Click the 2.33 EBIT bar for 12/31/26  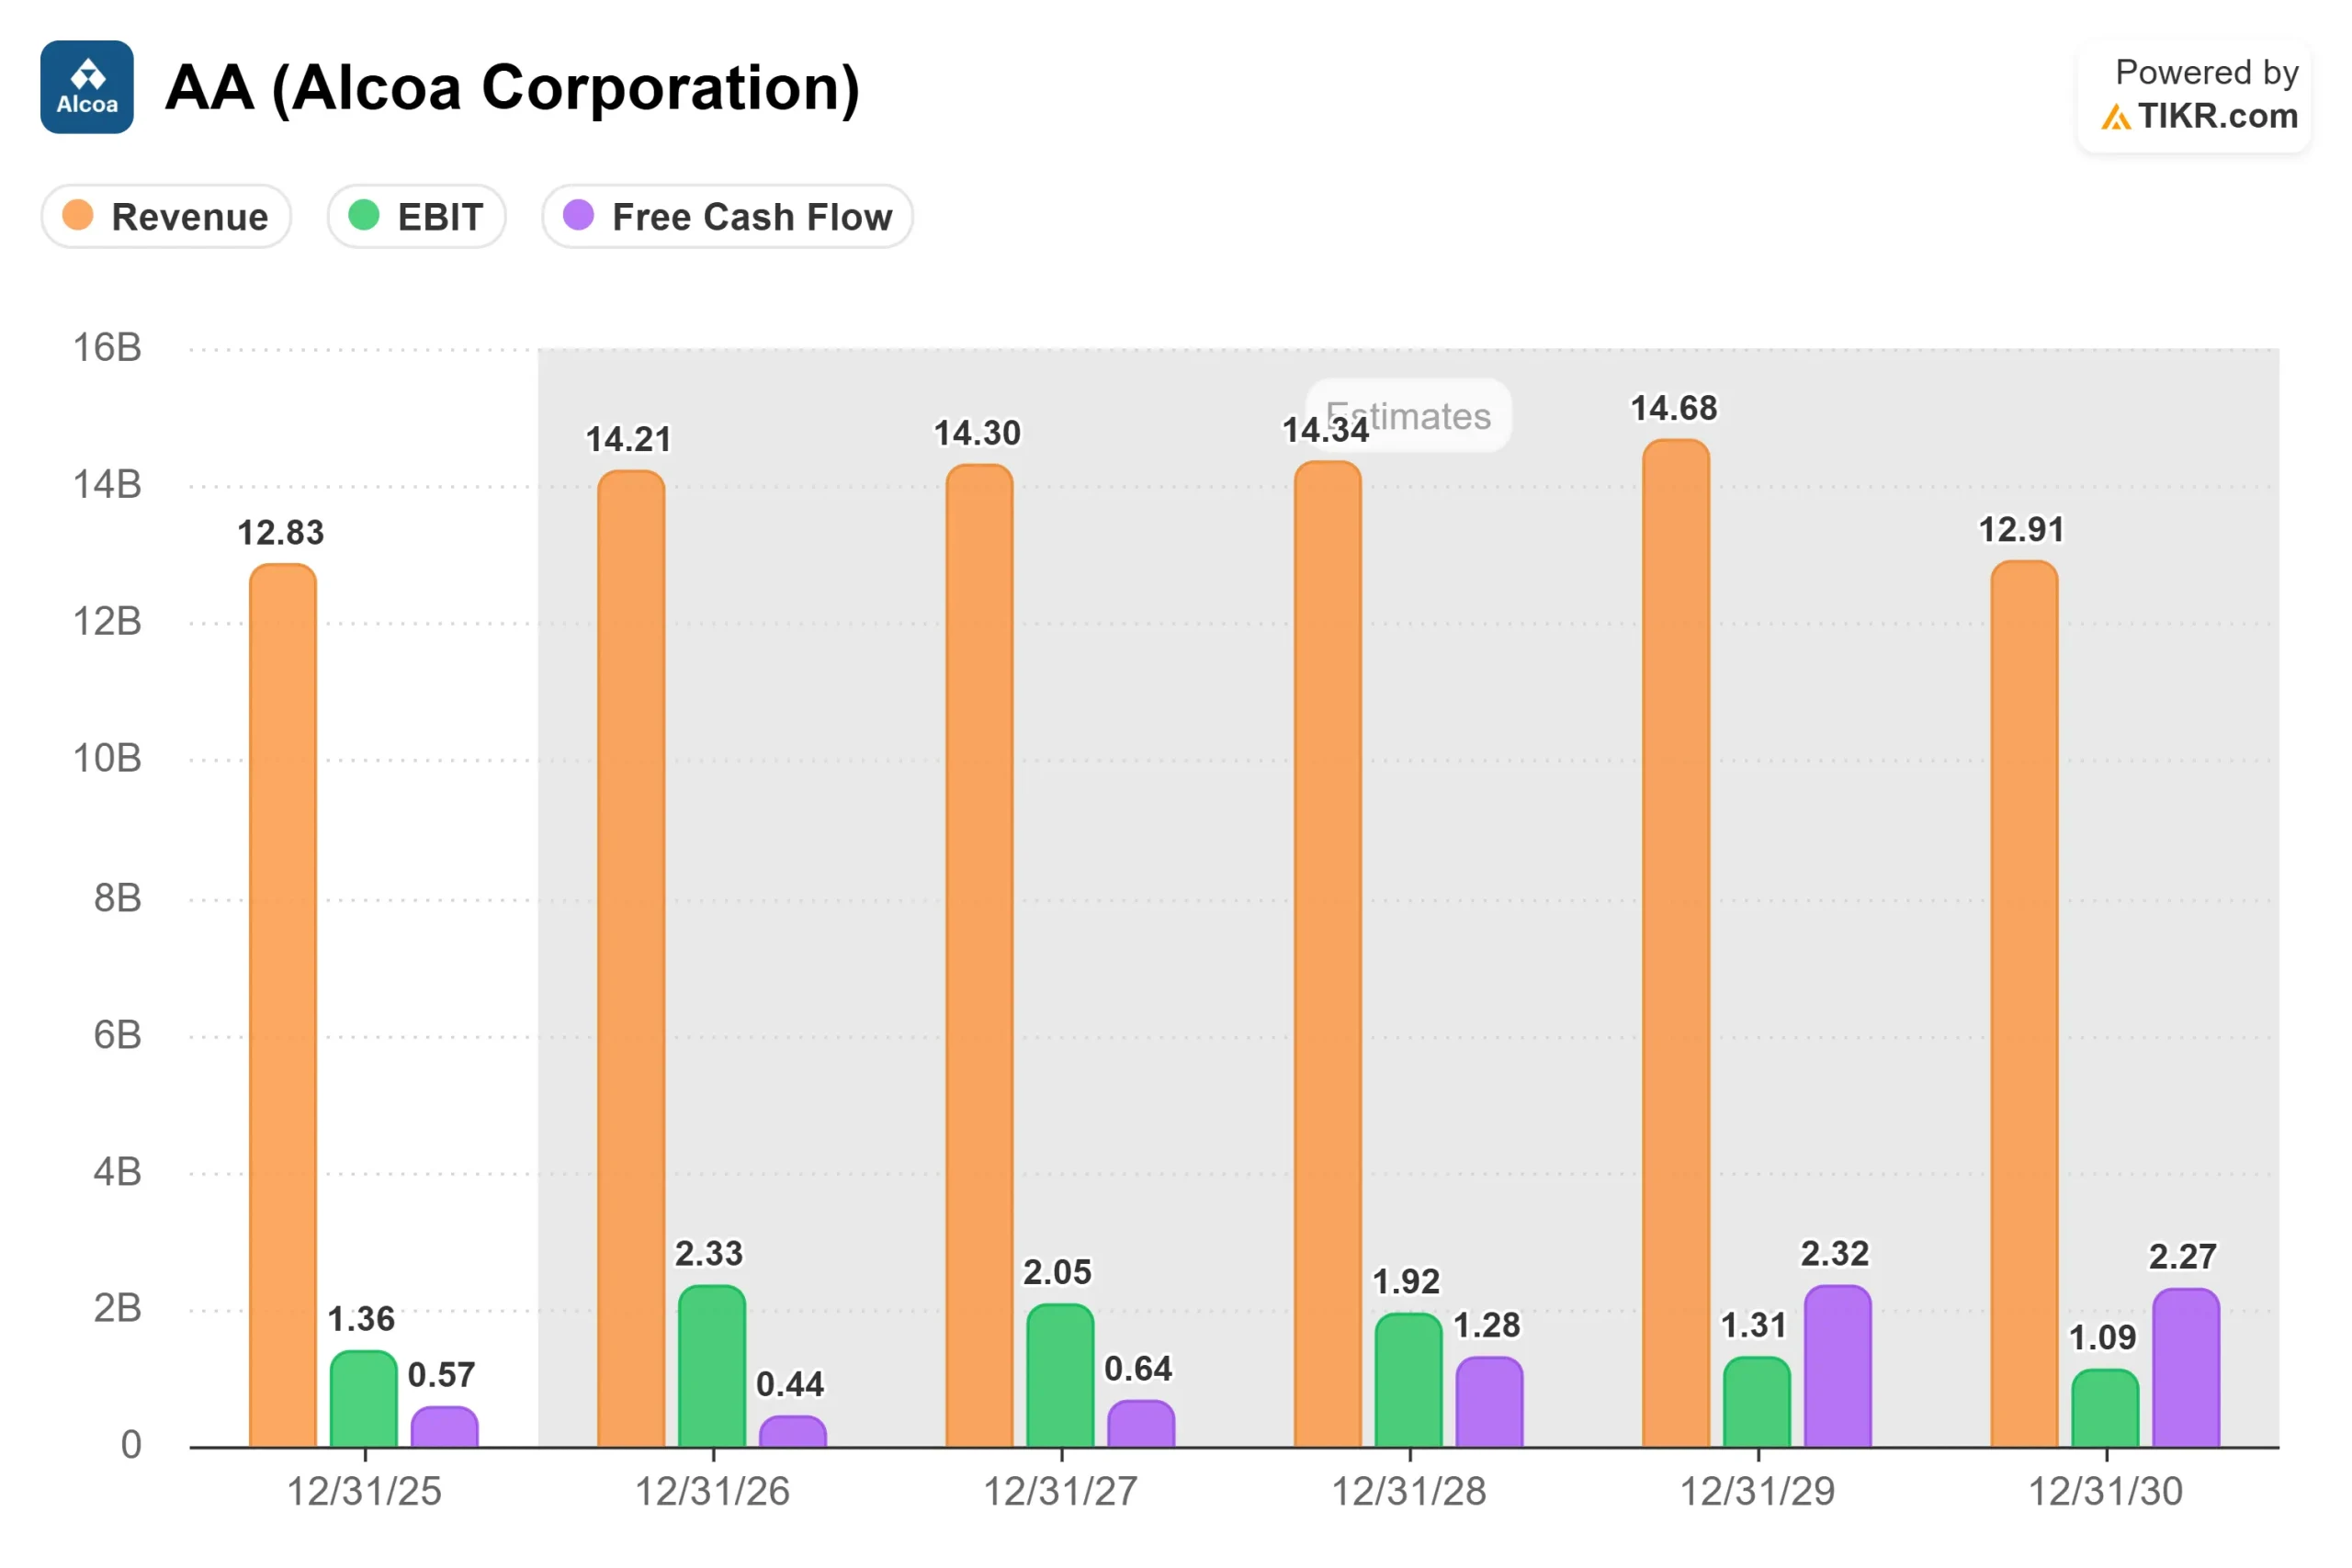pyautogui.click(x=712, y=1365)
